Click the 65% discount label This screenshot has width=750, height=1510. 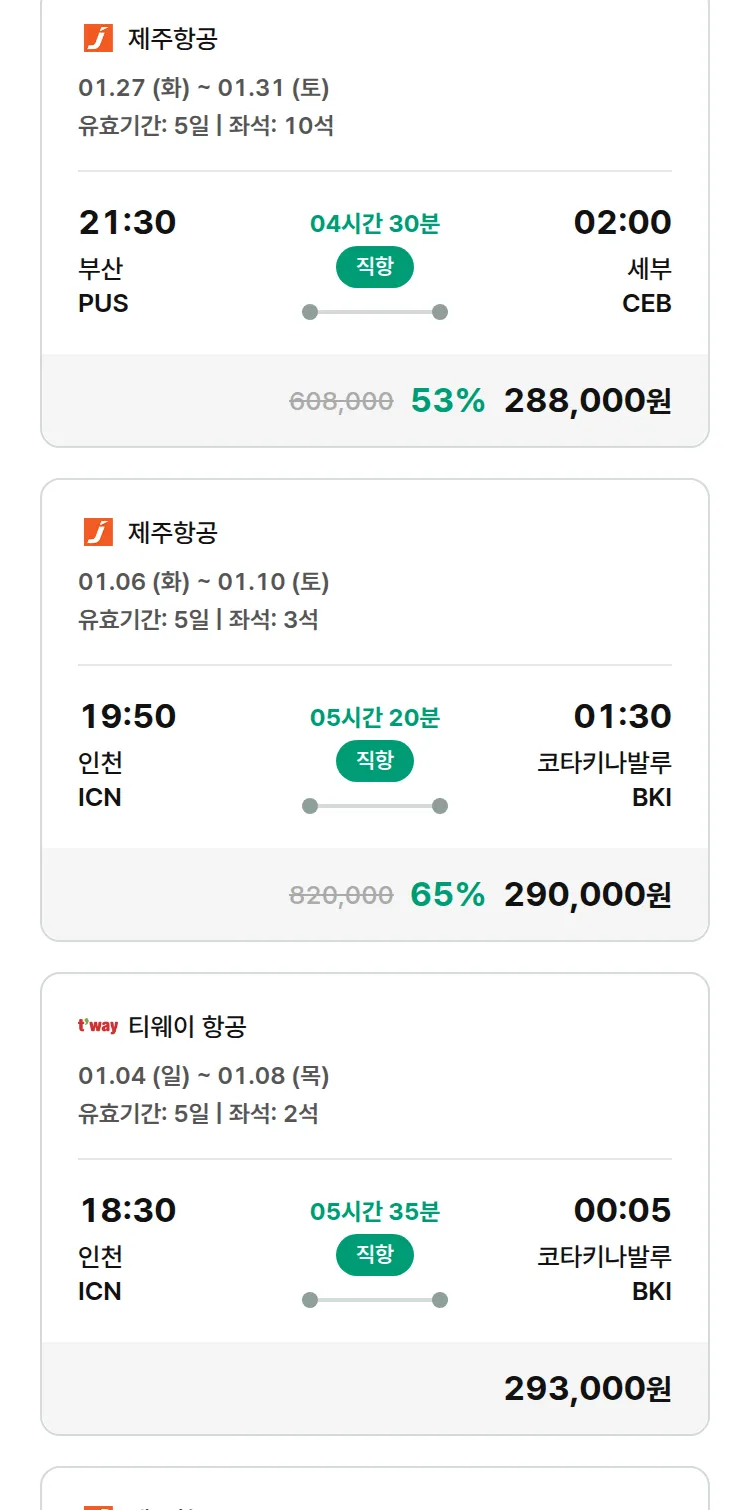[447, 895]
